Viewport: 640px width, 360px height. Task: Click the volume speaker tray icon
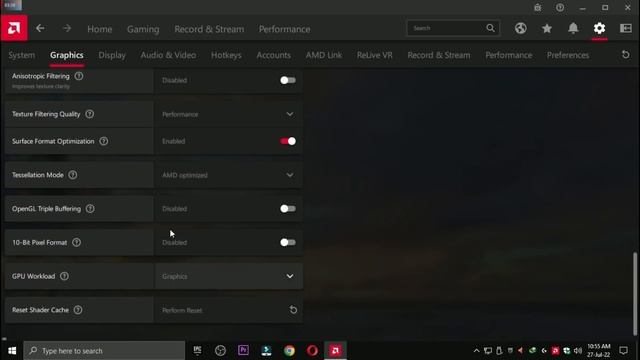coord(578,351)
